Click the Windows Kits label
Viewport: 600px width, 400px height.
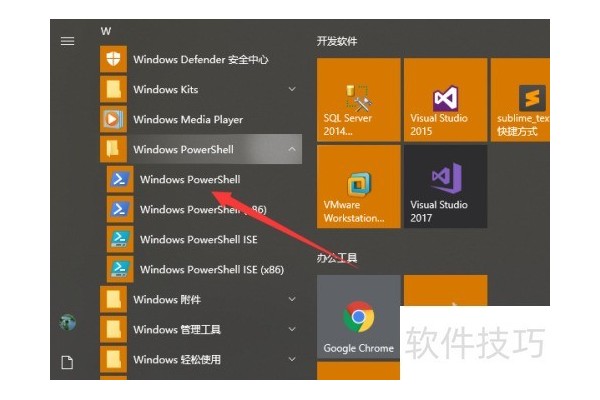[166, 89]
